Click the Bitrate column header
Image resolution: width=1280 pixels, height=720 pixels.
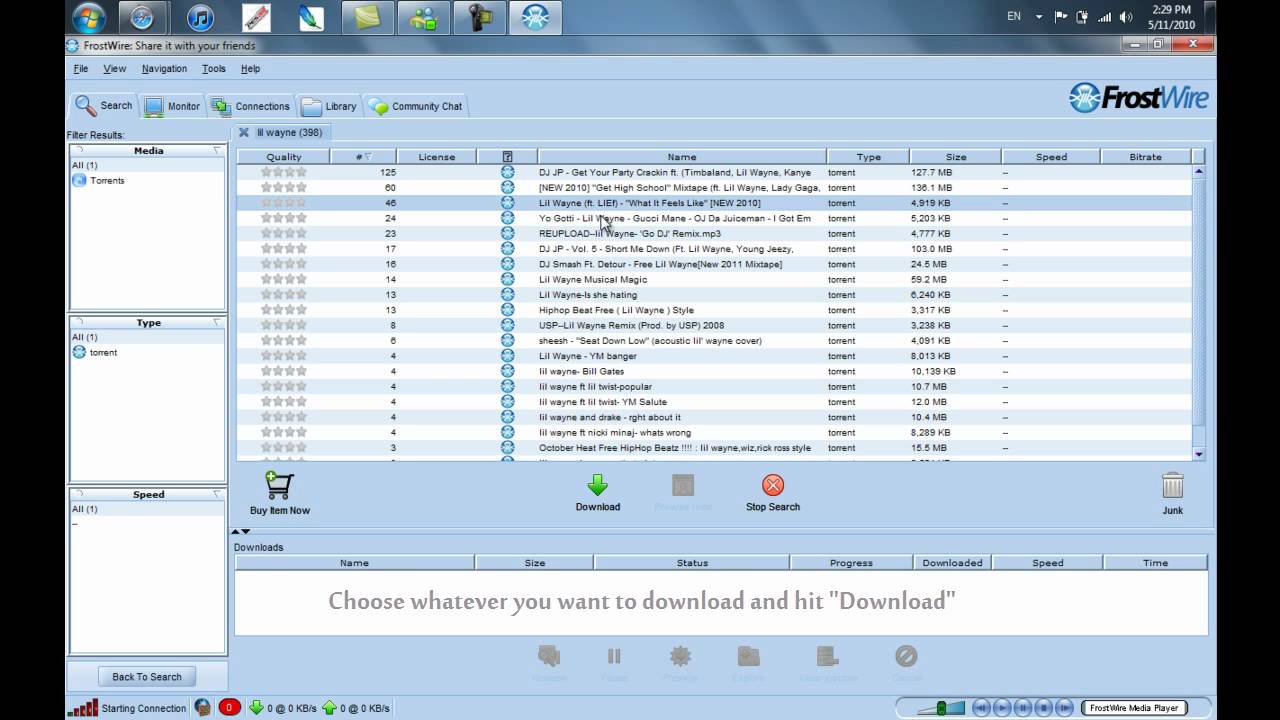click(x=1146, y=157)
